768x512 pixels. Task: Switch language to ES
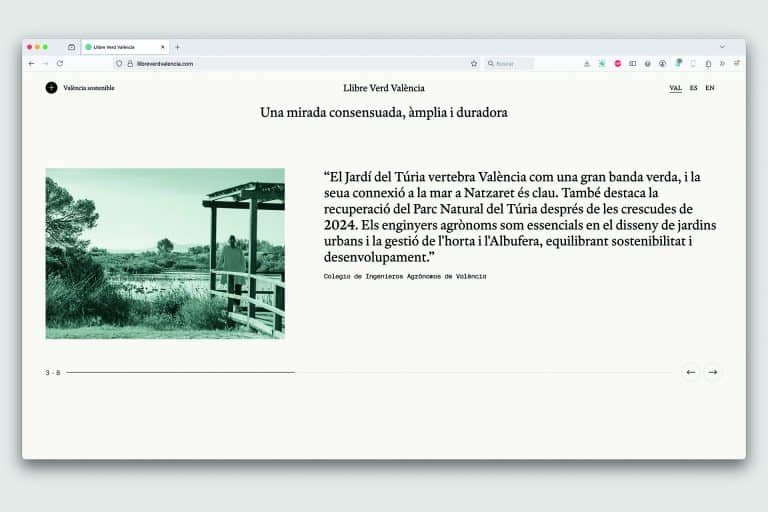pos(694,88)
